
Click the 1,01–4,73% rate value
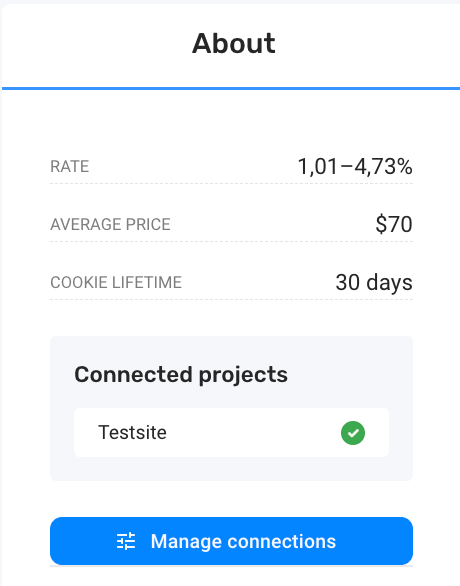click(355, 166)
